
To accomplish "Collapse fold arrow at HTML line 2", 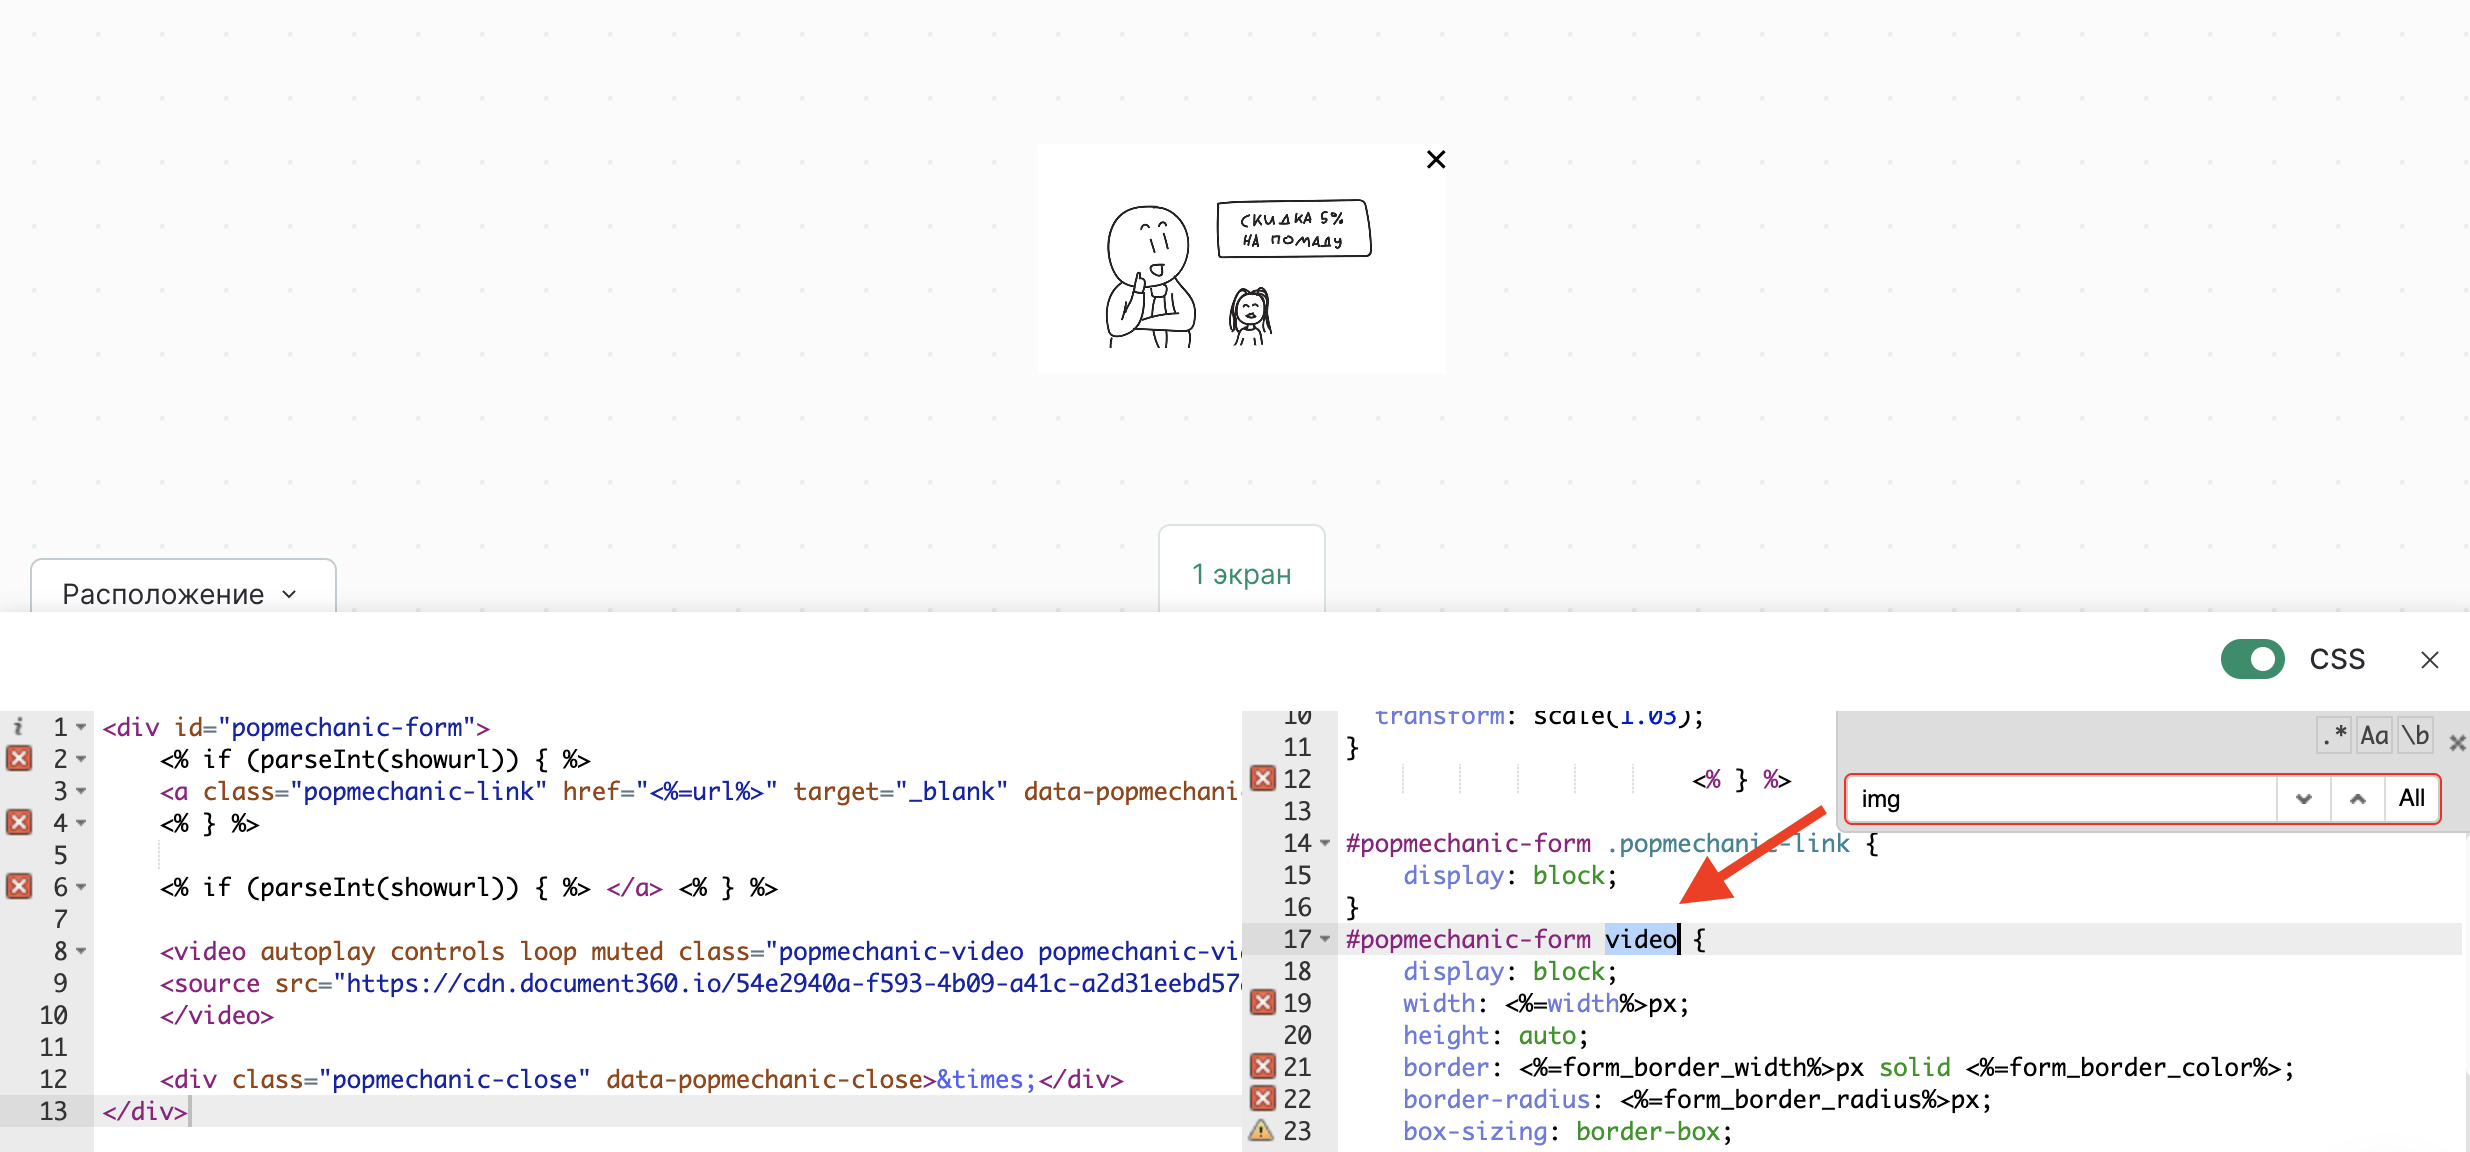I will (81, 759).
